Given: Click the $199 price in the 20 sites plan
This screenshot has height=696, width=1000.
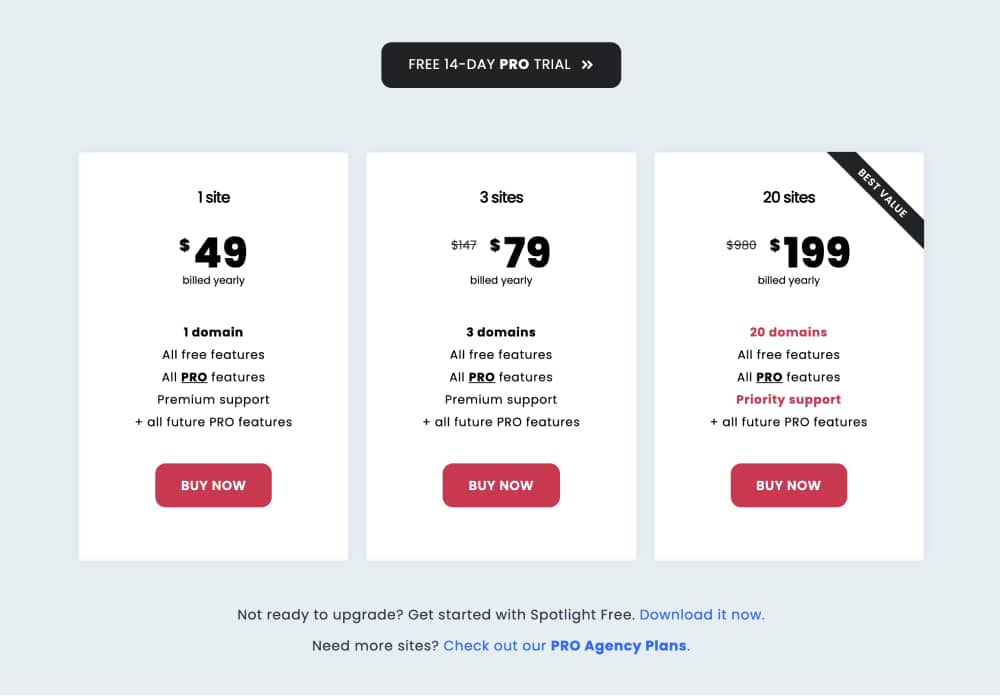Looking at the screenshot, I should pyautogui.click(x=809, y=252).
